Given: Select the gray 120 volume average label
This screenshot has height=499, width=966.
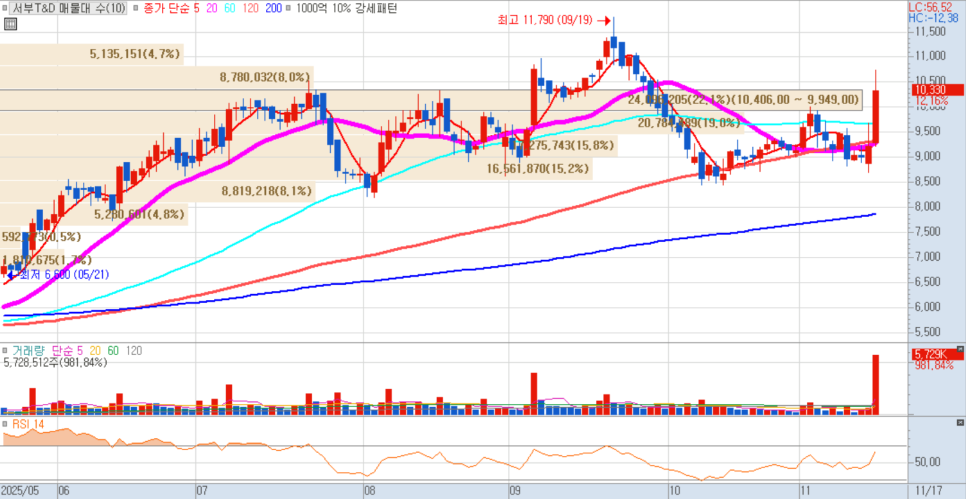Looking at the screenshot, I should tap(134, 351).
